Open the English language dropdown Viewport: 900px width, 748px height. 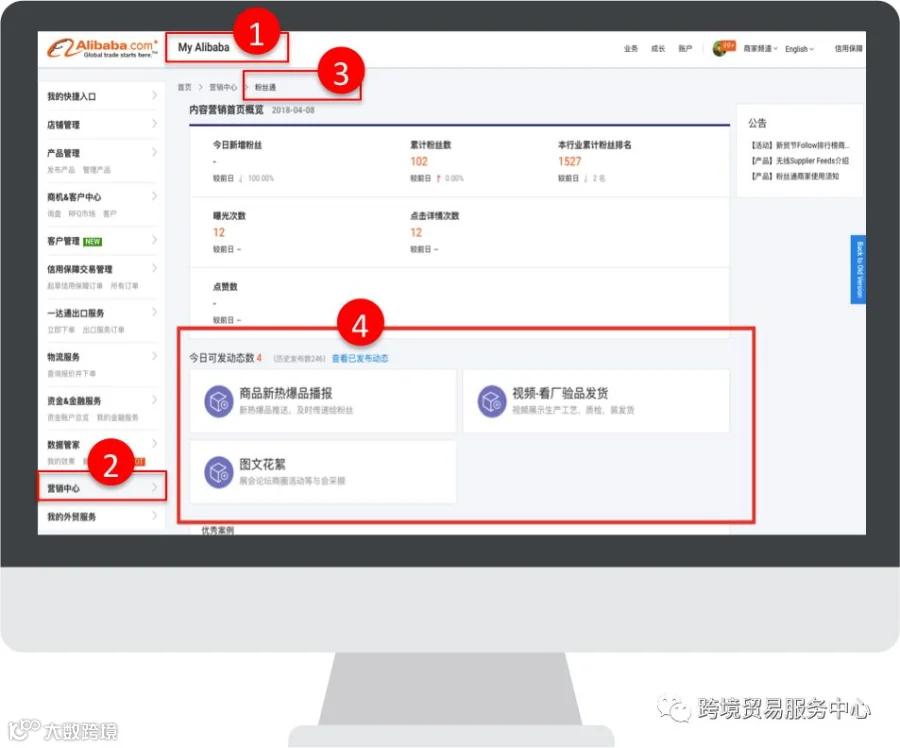[x=799, y=49]
